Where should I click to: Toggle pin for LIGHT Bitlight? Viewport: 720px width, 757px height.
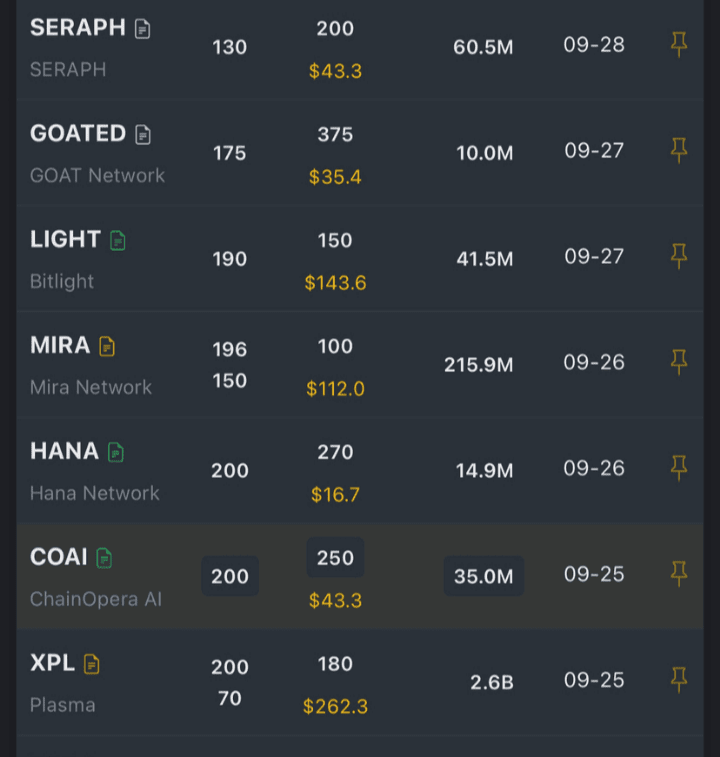tap(678, 257)
